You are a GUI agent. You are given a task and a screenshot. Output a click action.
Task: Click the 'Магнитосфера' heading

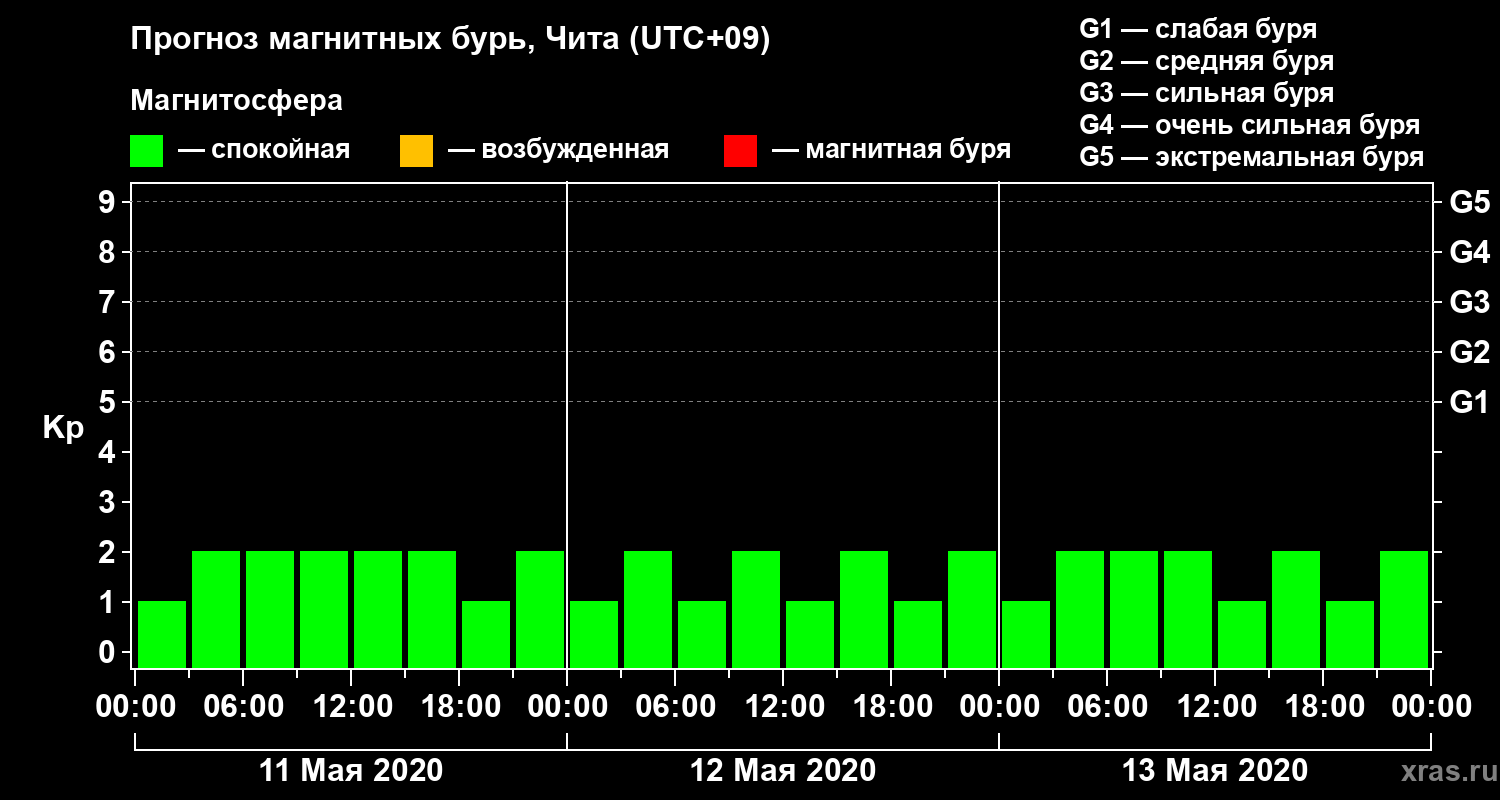pyautogui.click(x=237, y=101)
